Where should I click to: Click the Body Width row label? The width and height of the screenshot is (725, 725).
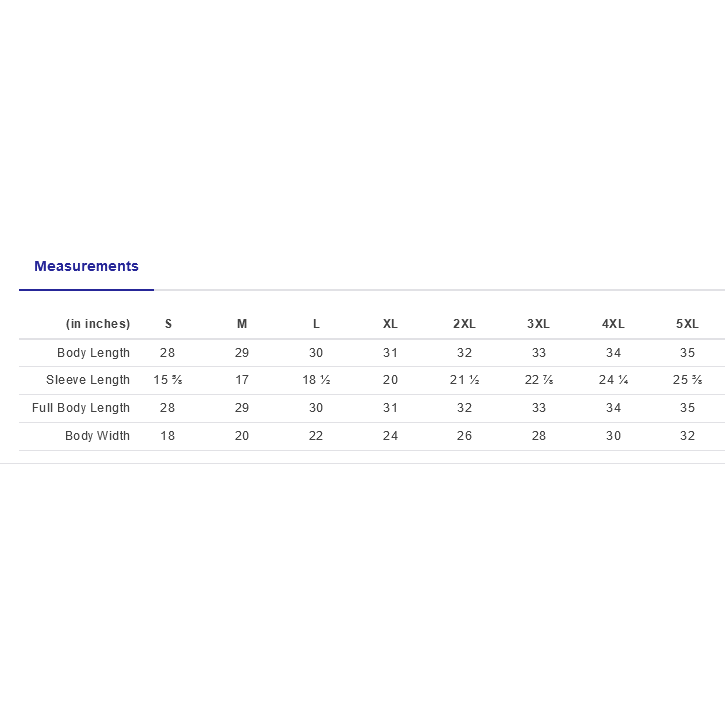pyautogui.click(x=97, y=436)
